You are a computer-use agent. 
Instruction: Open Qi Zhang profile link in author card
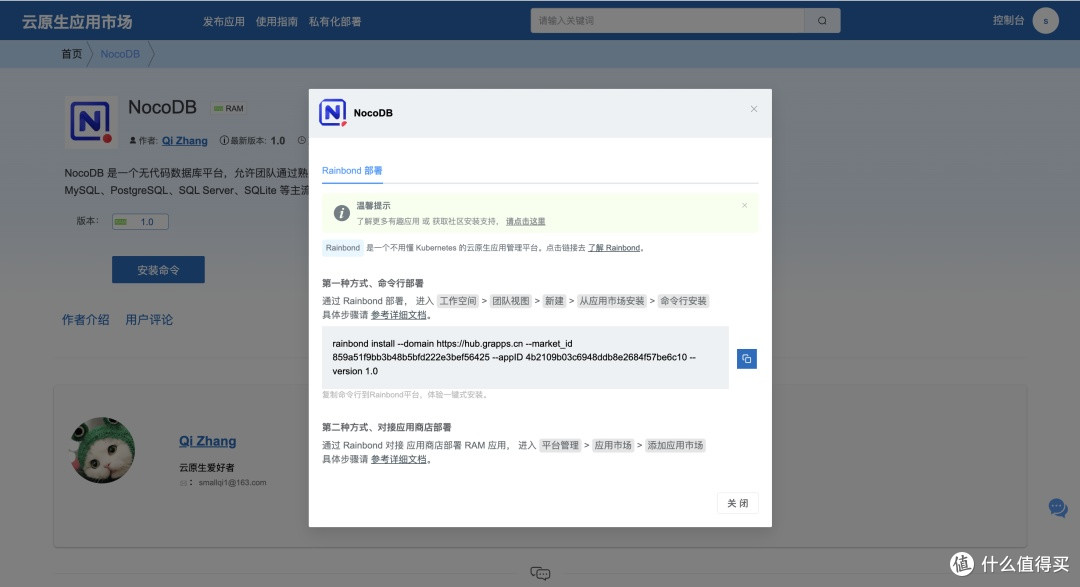[207, 441]
